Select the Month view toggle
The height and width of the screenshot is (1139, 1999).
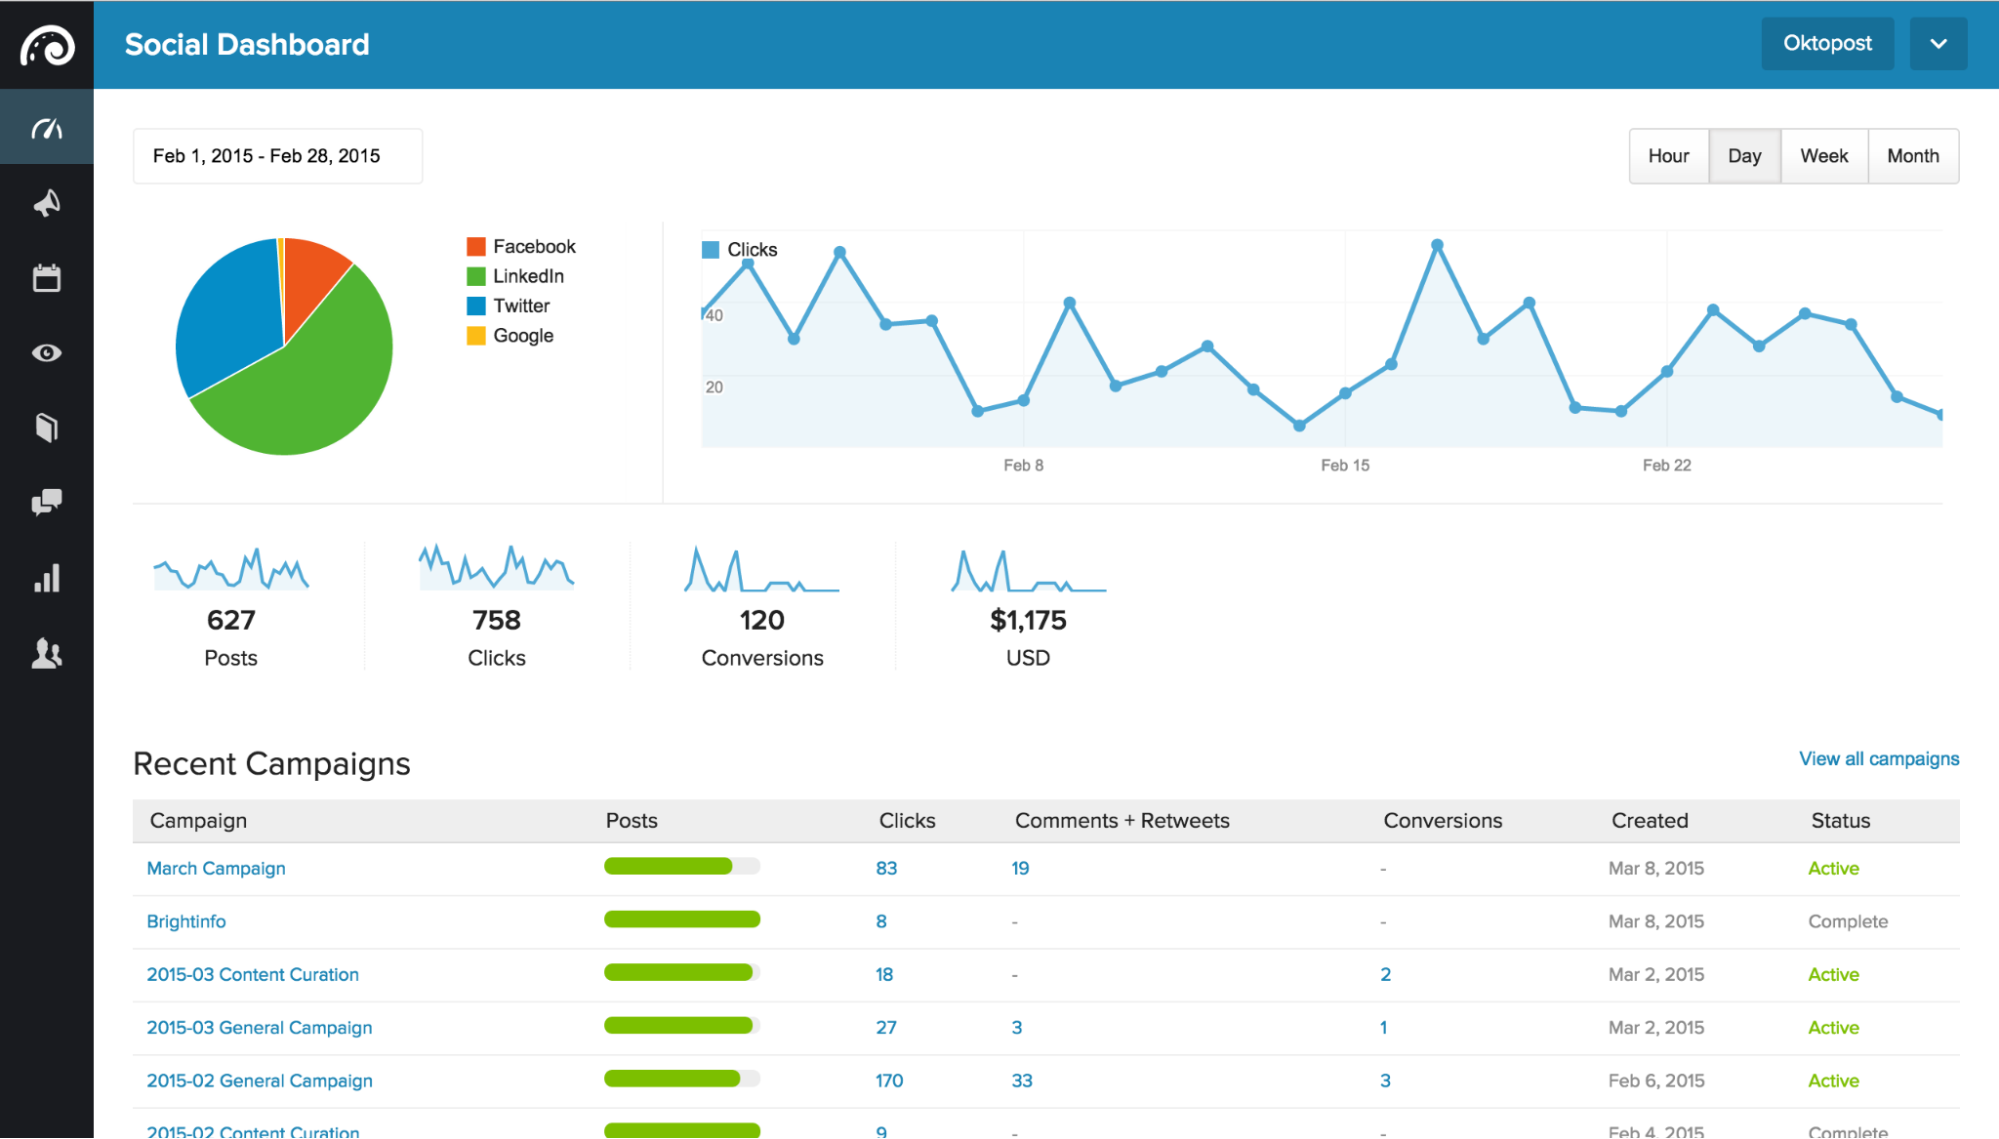[1915, 155]
